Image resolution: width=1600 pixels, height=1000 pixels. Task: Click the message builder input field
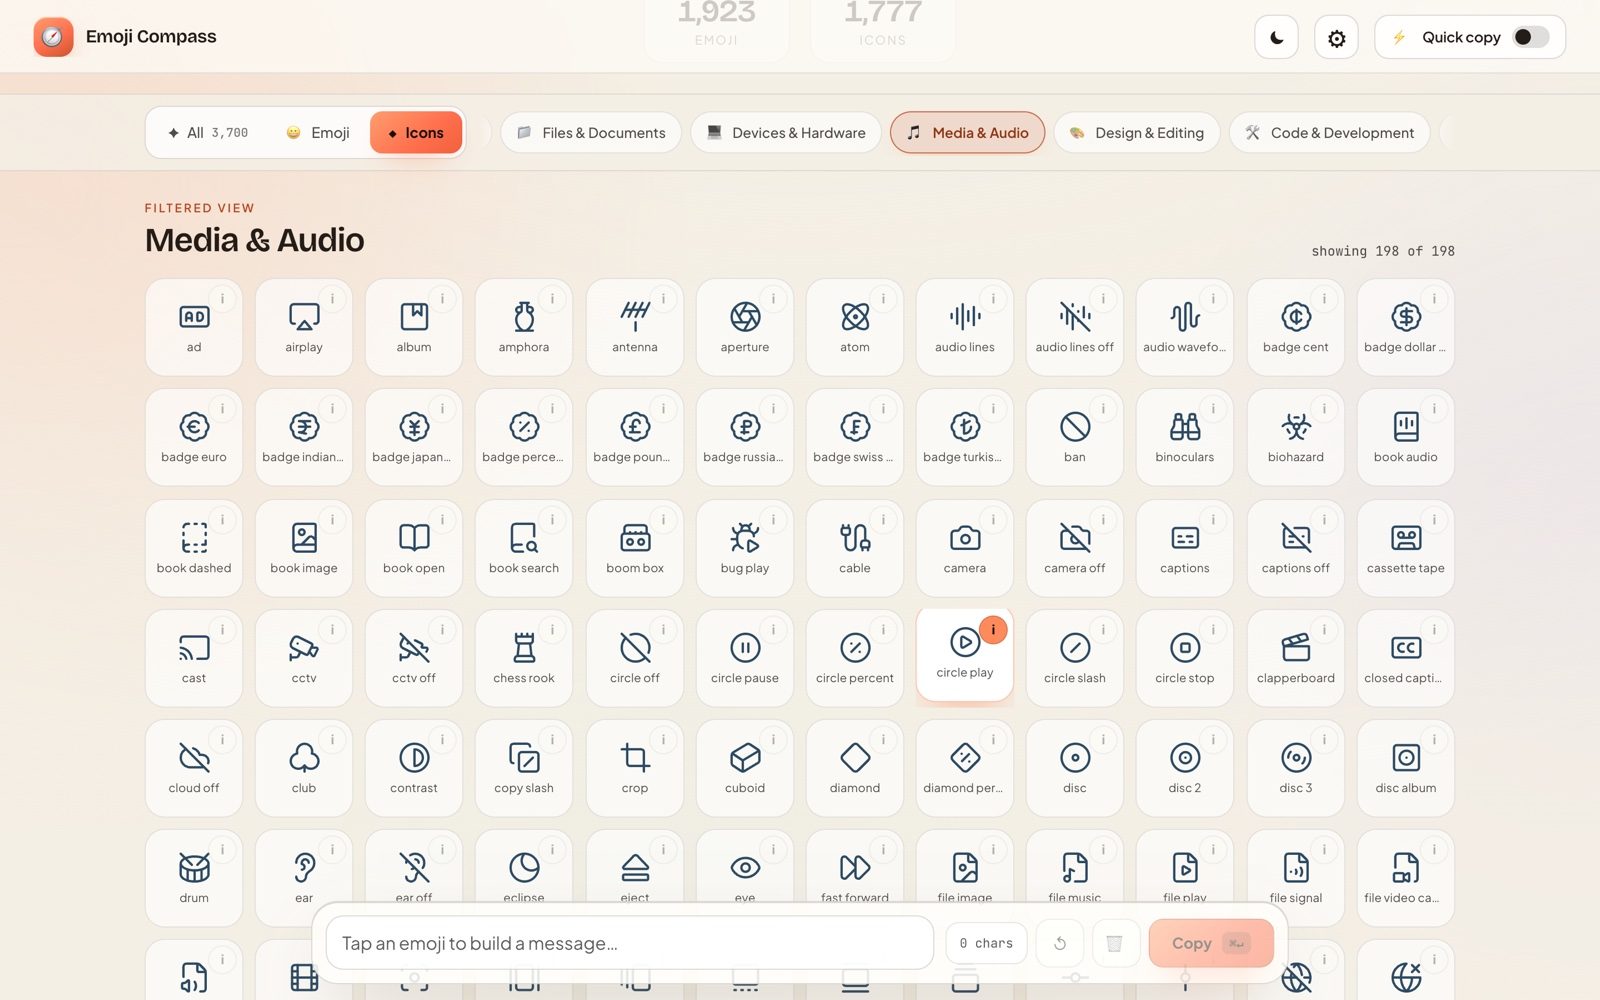630,943
